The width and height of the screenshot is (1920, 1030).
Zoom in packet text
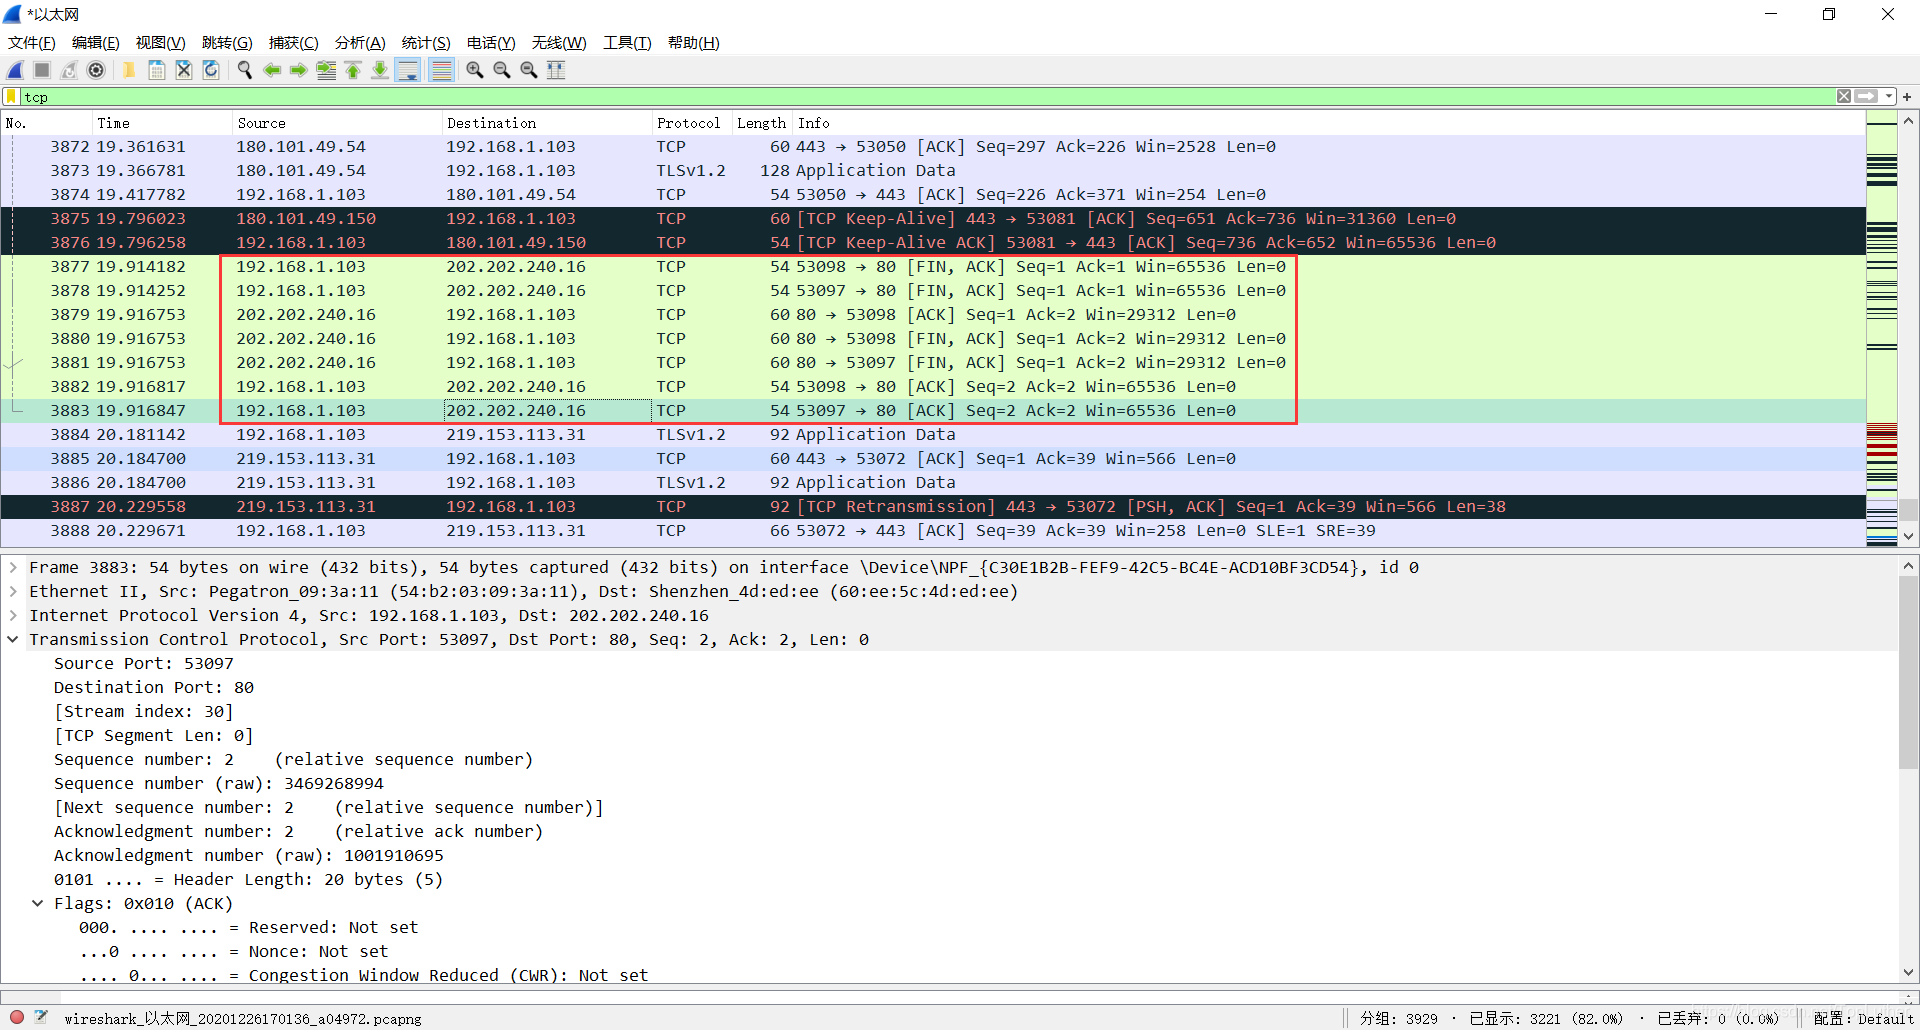(x=474, y=70)
